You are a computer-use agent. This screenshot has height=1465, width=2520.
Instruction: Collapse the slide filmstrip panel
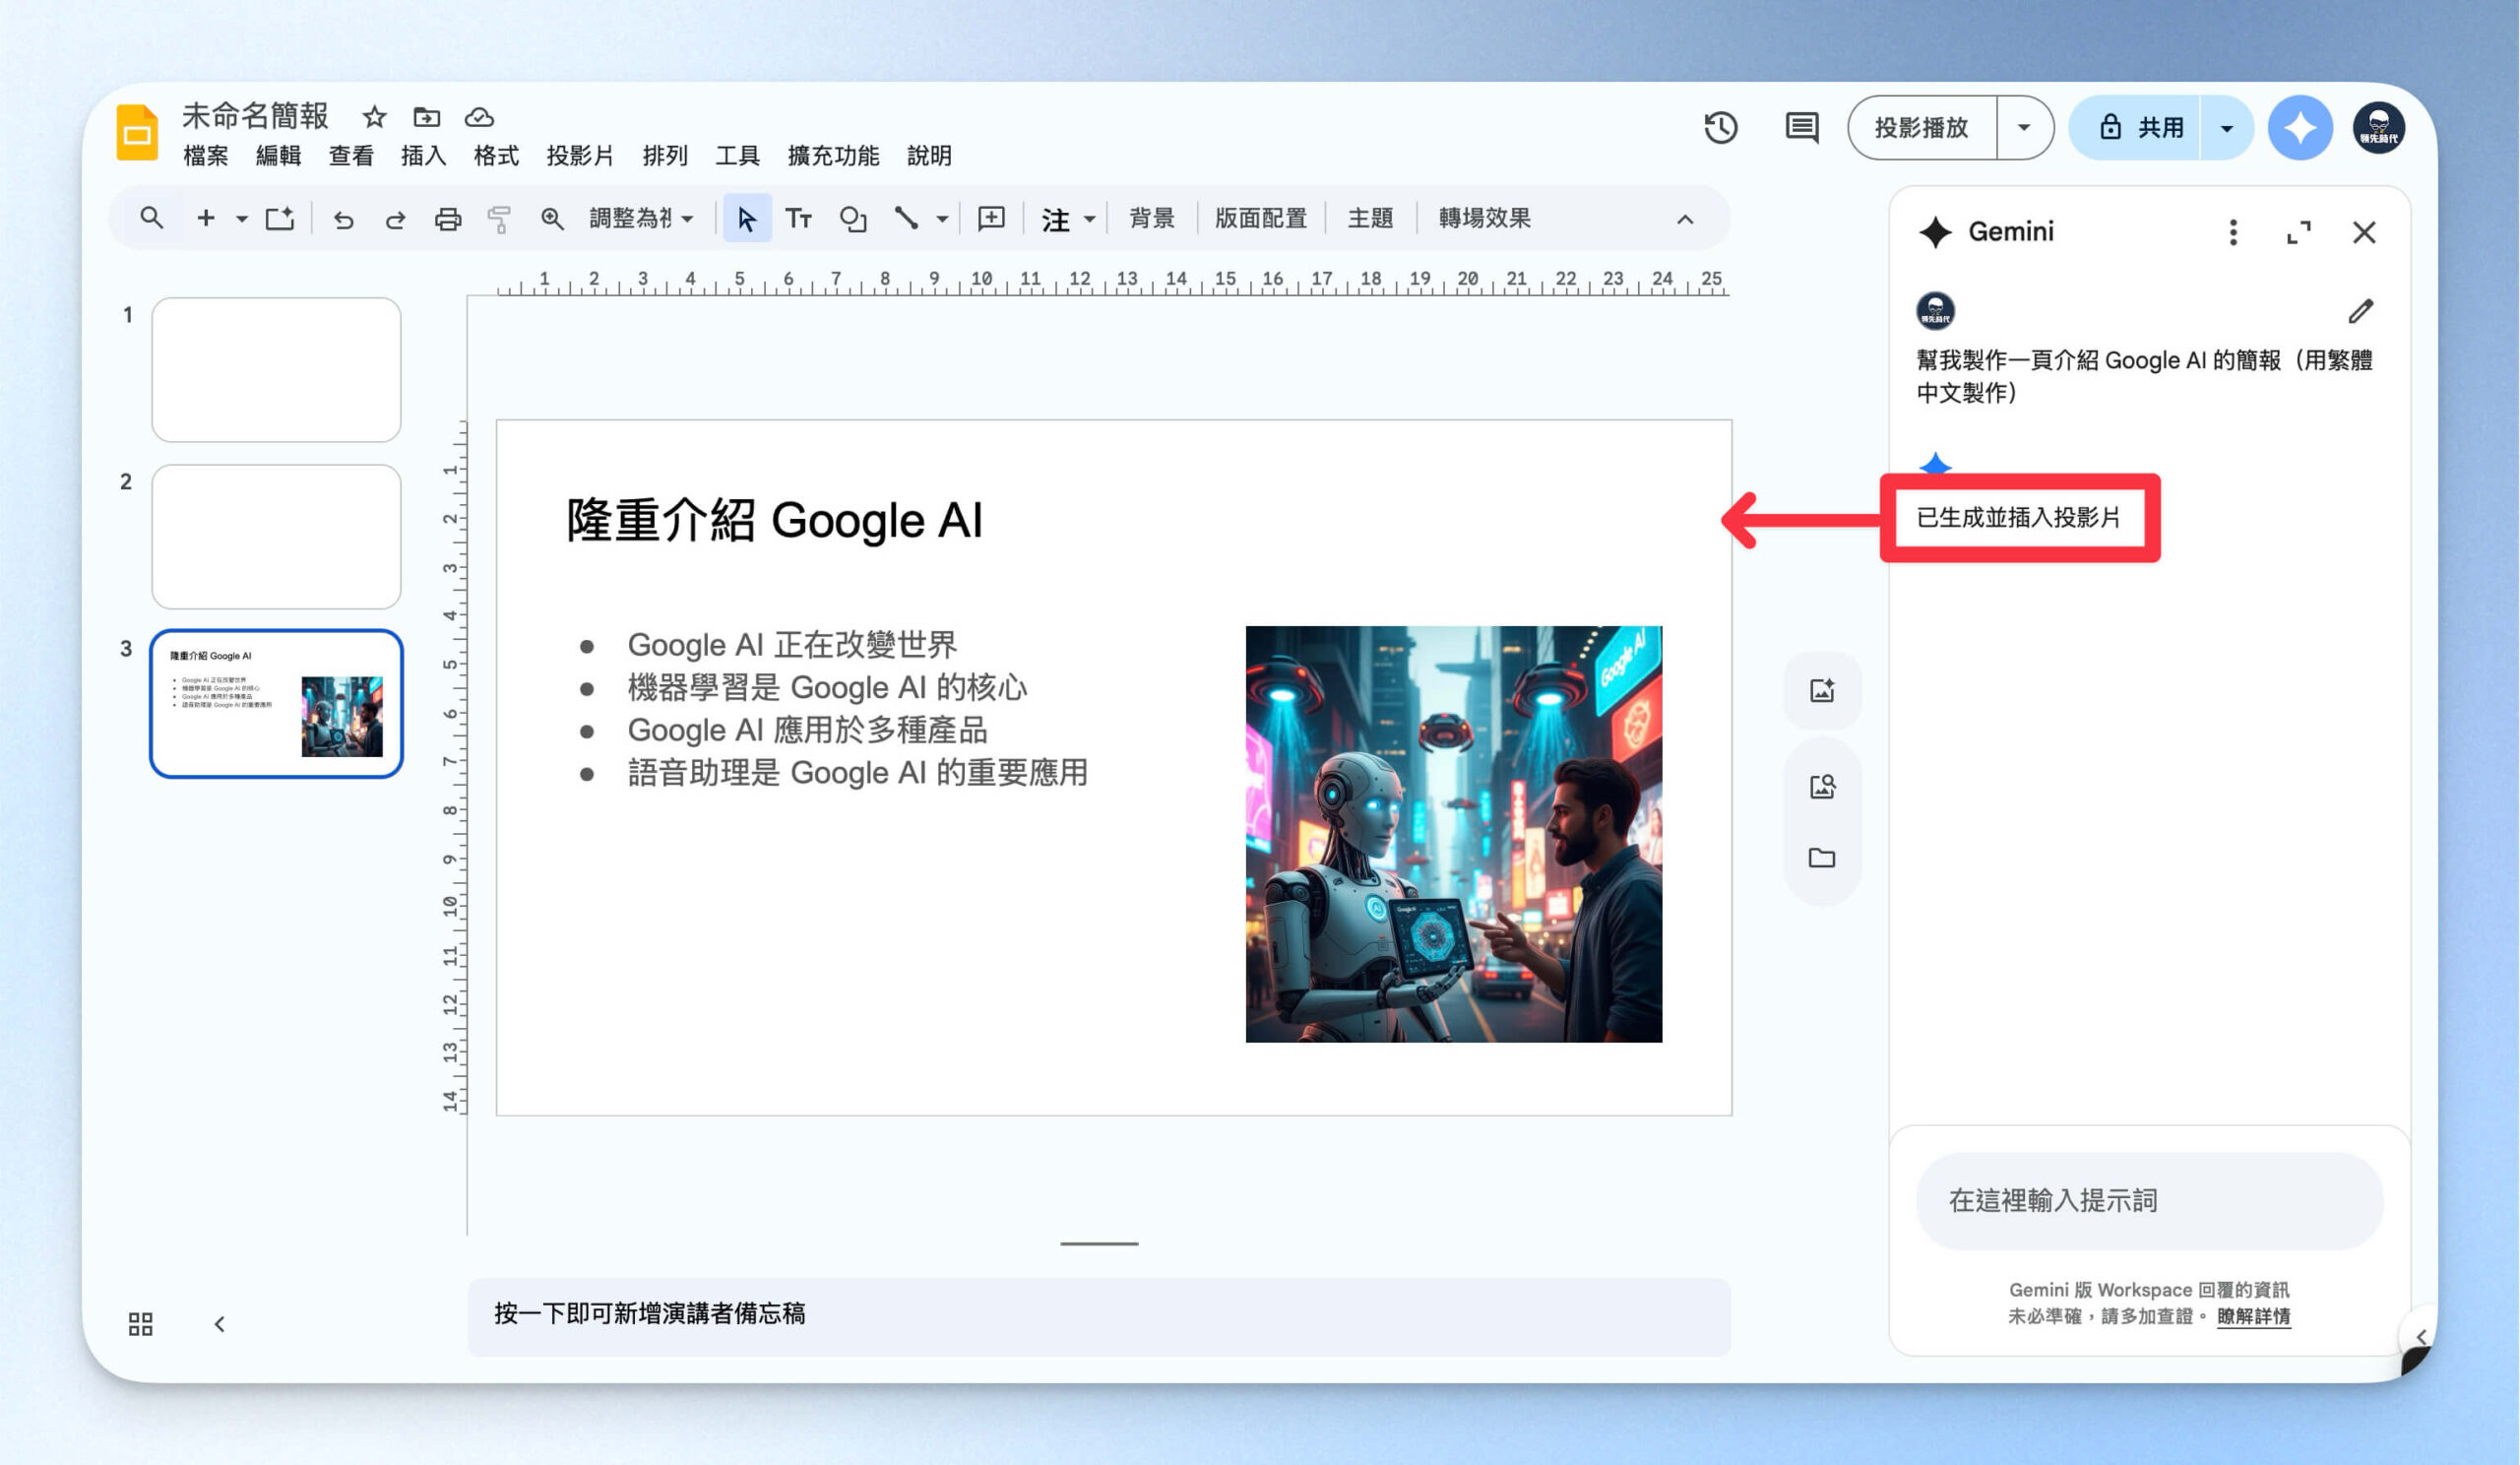pos(219,1324)
